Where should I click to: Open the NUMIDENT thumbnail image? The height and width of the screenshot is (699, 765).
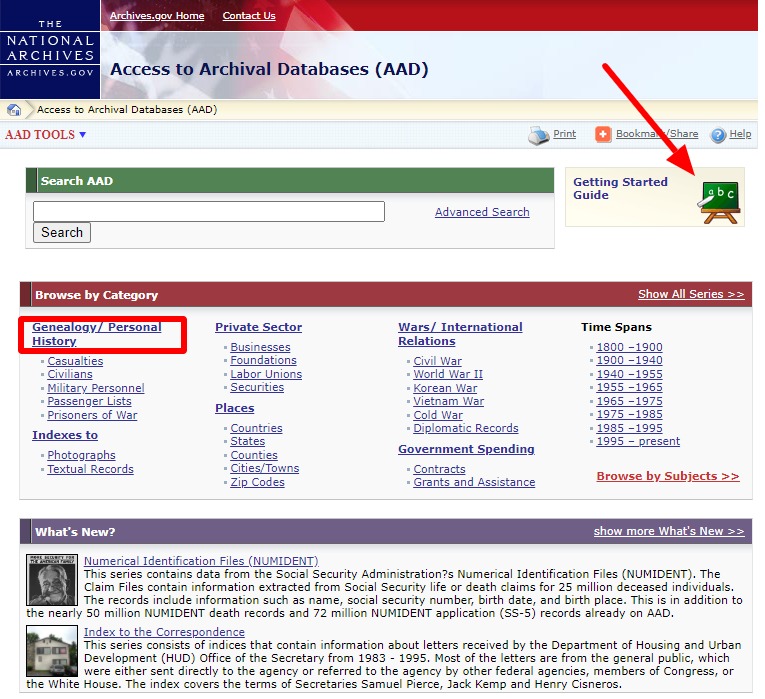click(x=52, y=580)
